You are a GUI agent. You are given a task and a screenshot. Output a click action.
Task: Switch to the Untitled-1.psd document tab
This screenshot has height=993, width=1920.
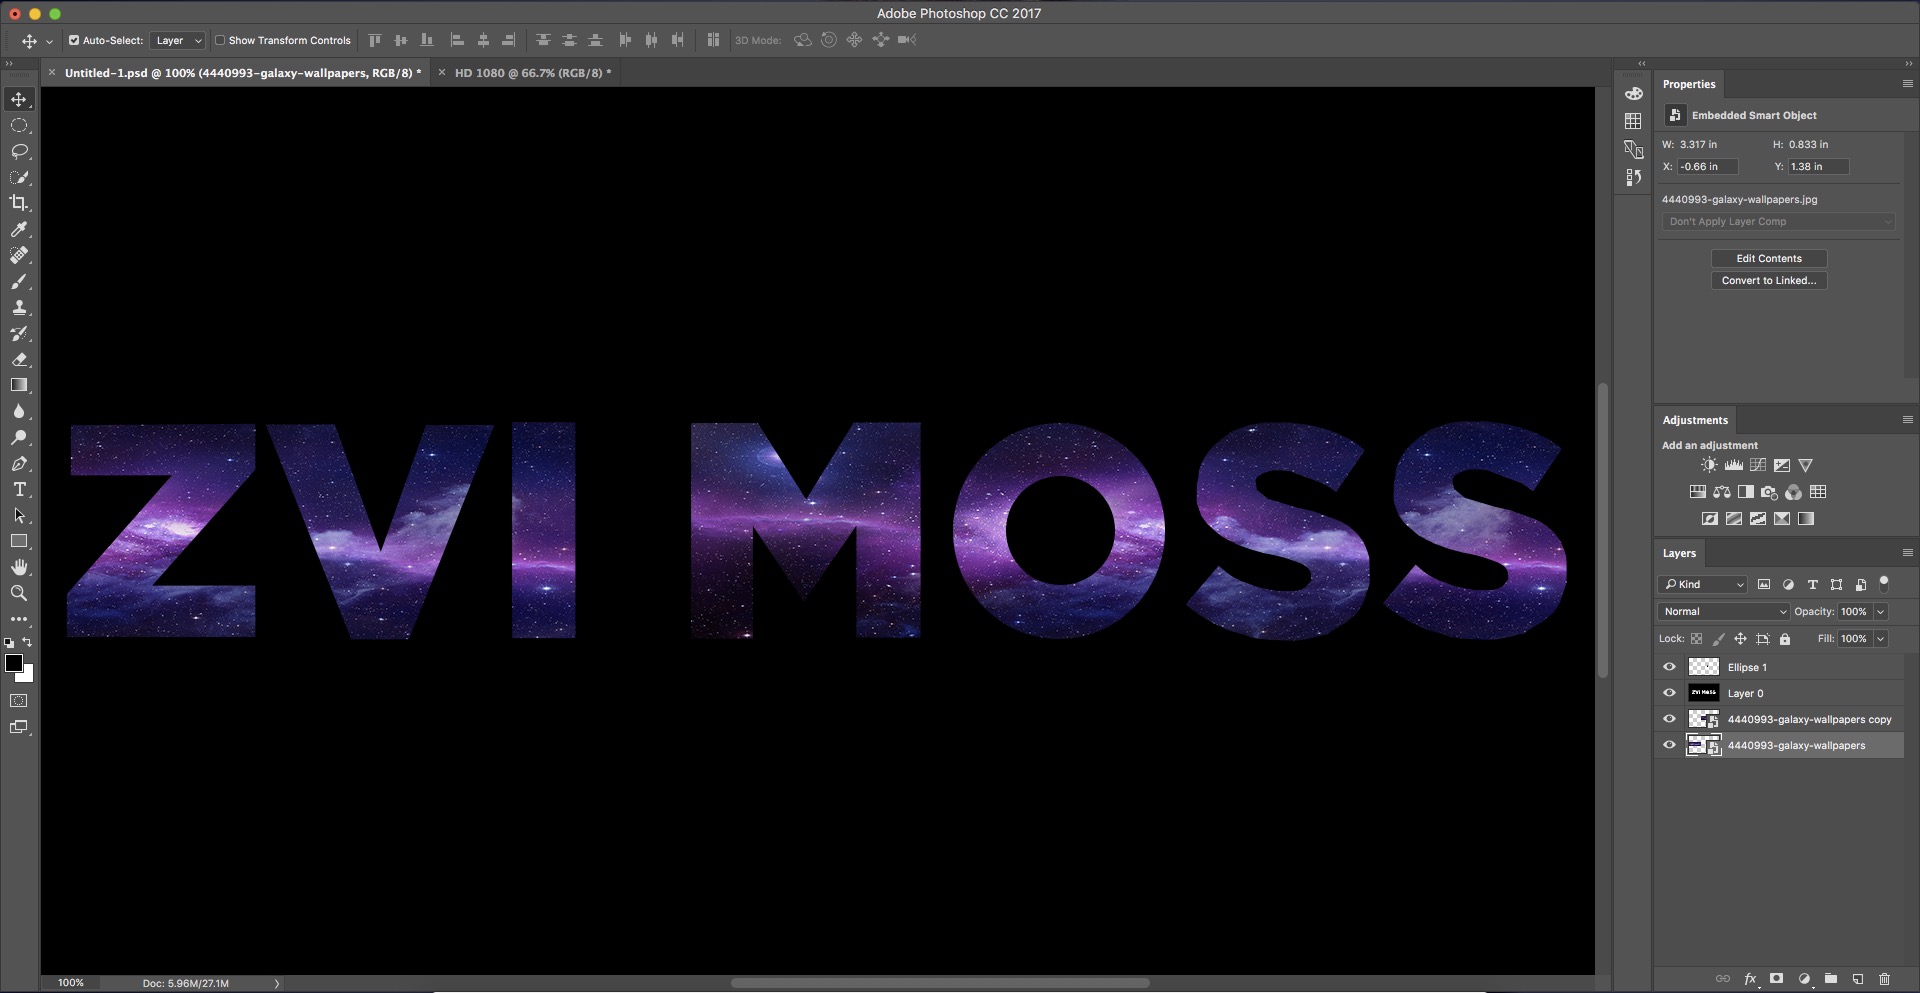coord(243,73)
